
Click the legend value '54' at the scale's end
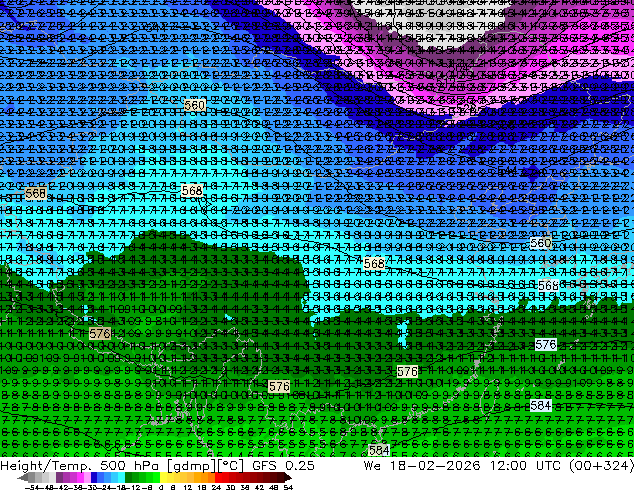click(x=287, y=487)
